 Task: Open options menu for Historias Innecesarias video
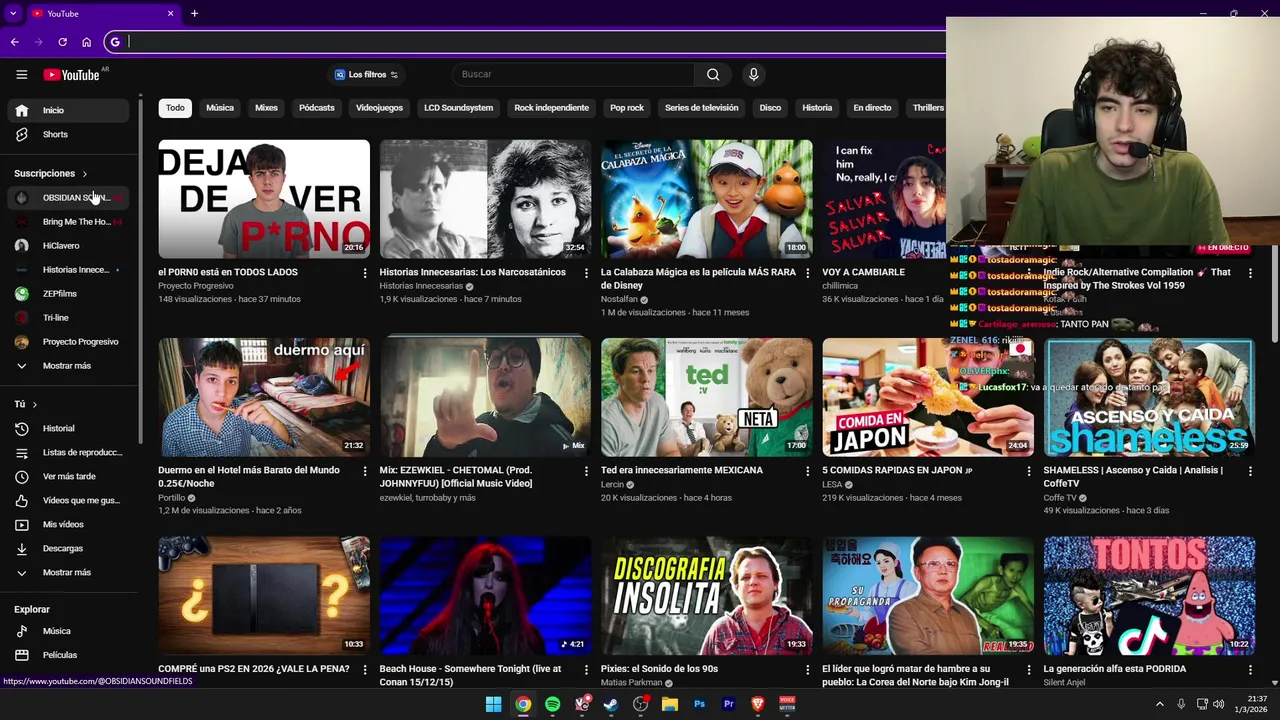pyautogui.click(x=586, y=273)
